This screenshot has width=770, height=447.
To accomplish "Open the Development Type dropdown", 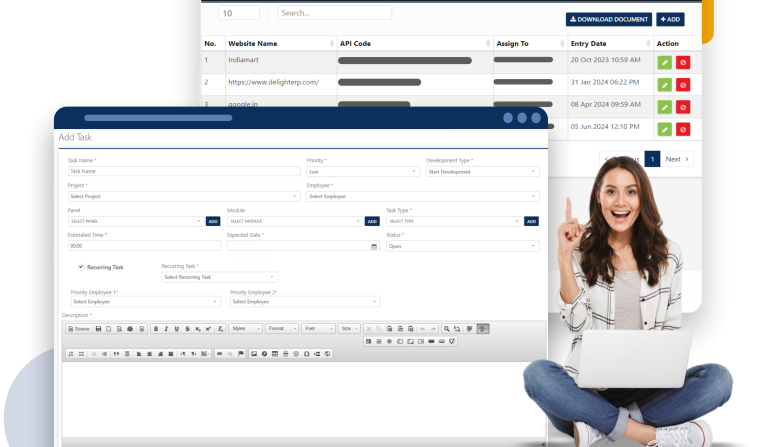I will (x=482, y=172).
